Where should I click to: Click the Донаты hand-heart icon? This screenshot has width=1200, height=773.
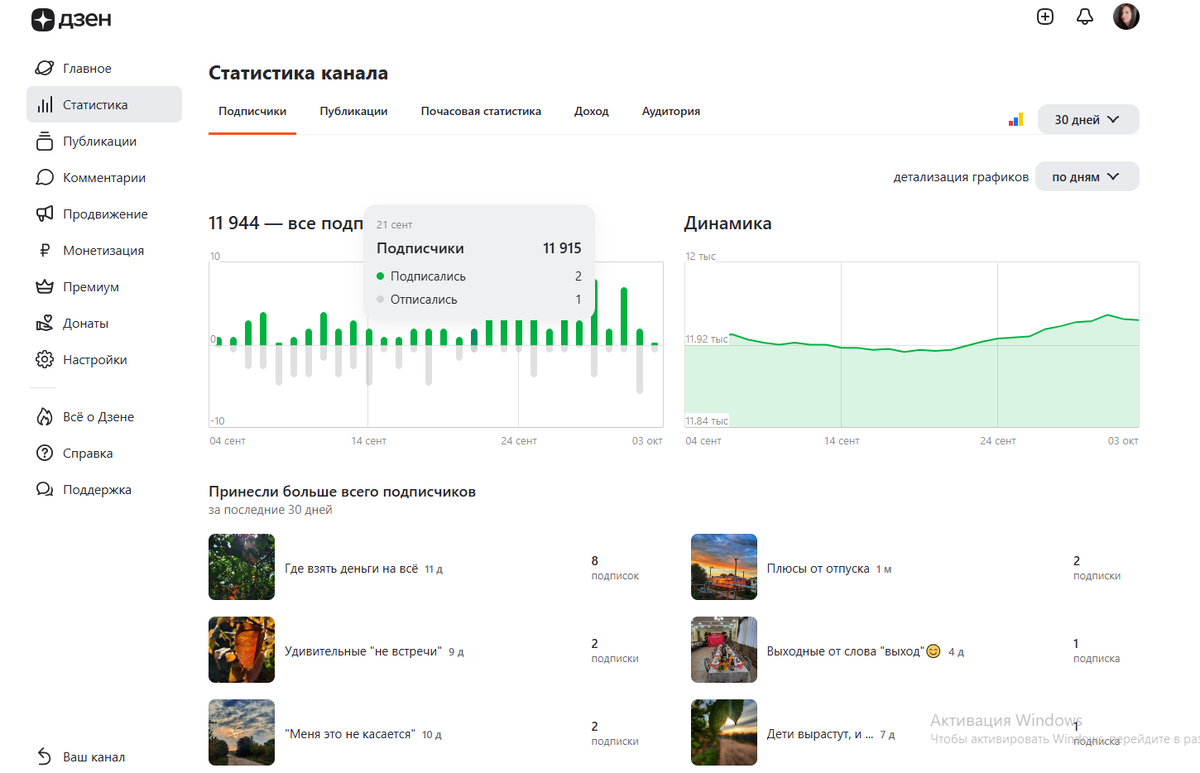[x=44, y=323]
